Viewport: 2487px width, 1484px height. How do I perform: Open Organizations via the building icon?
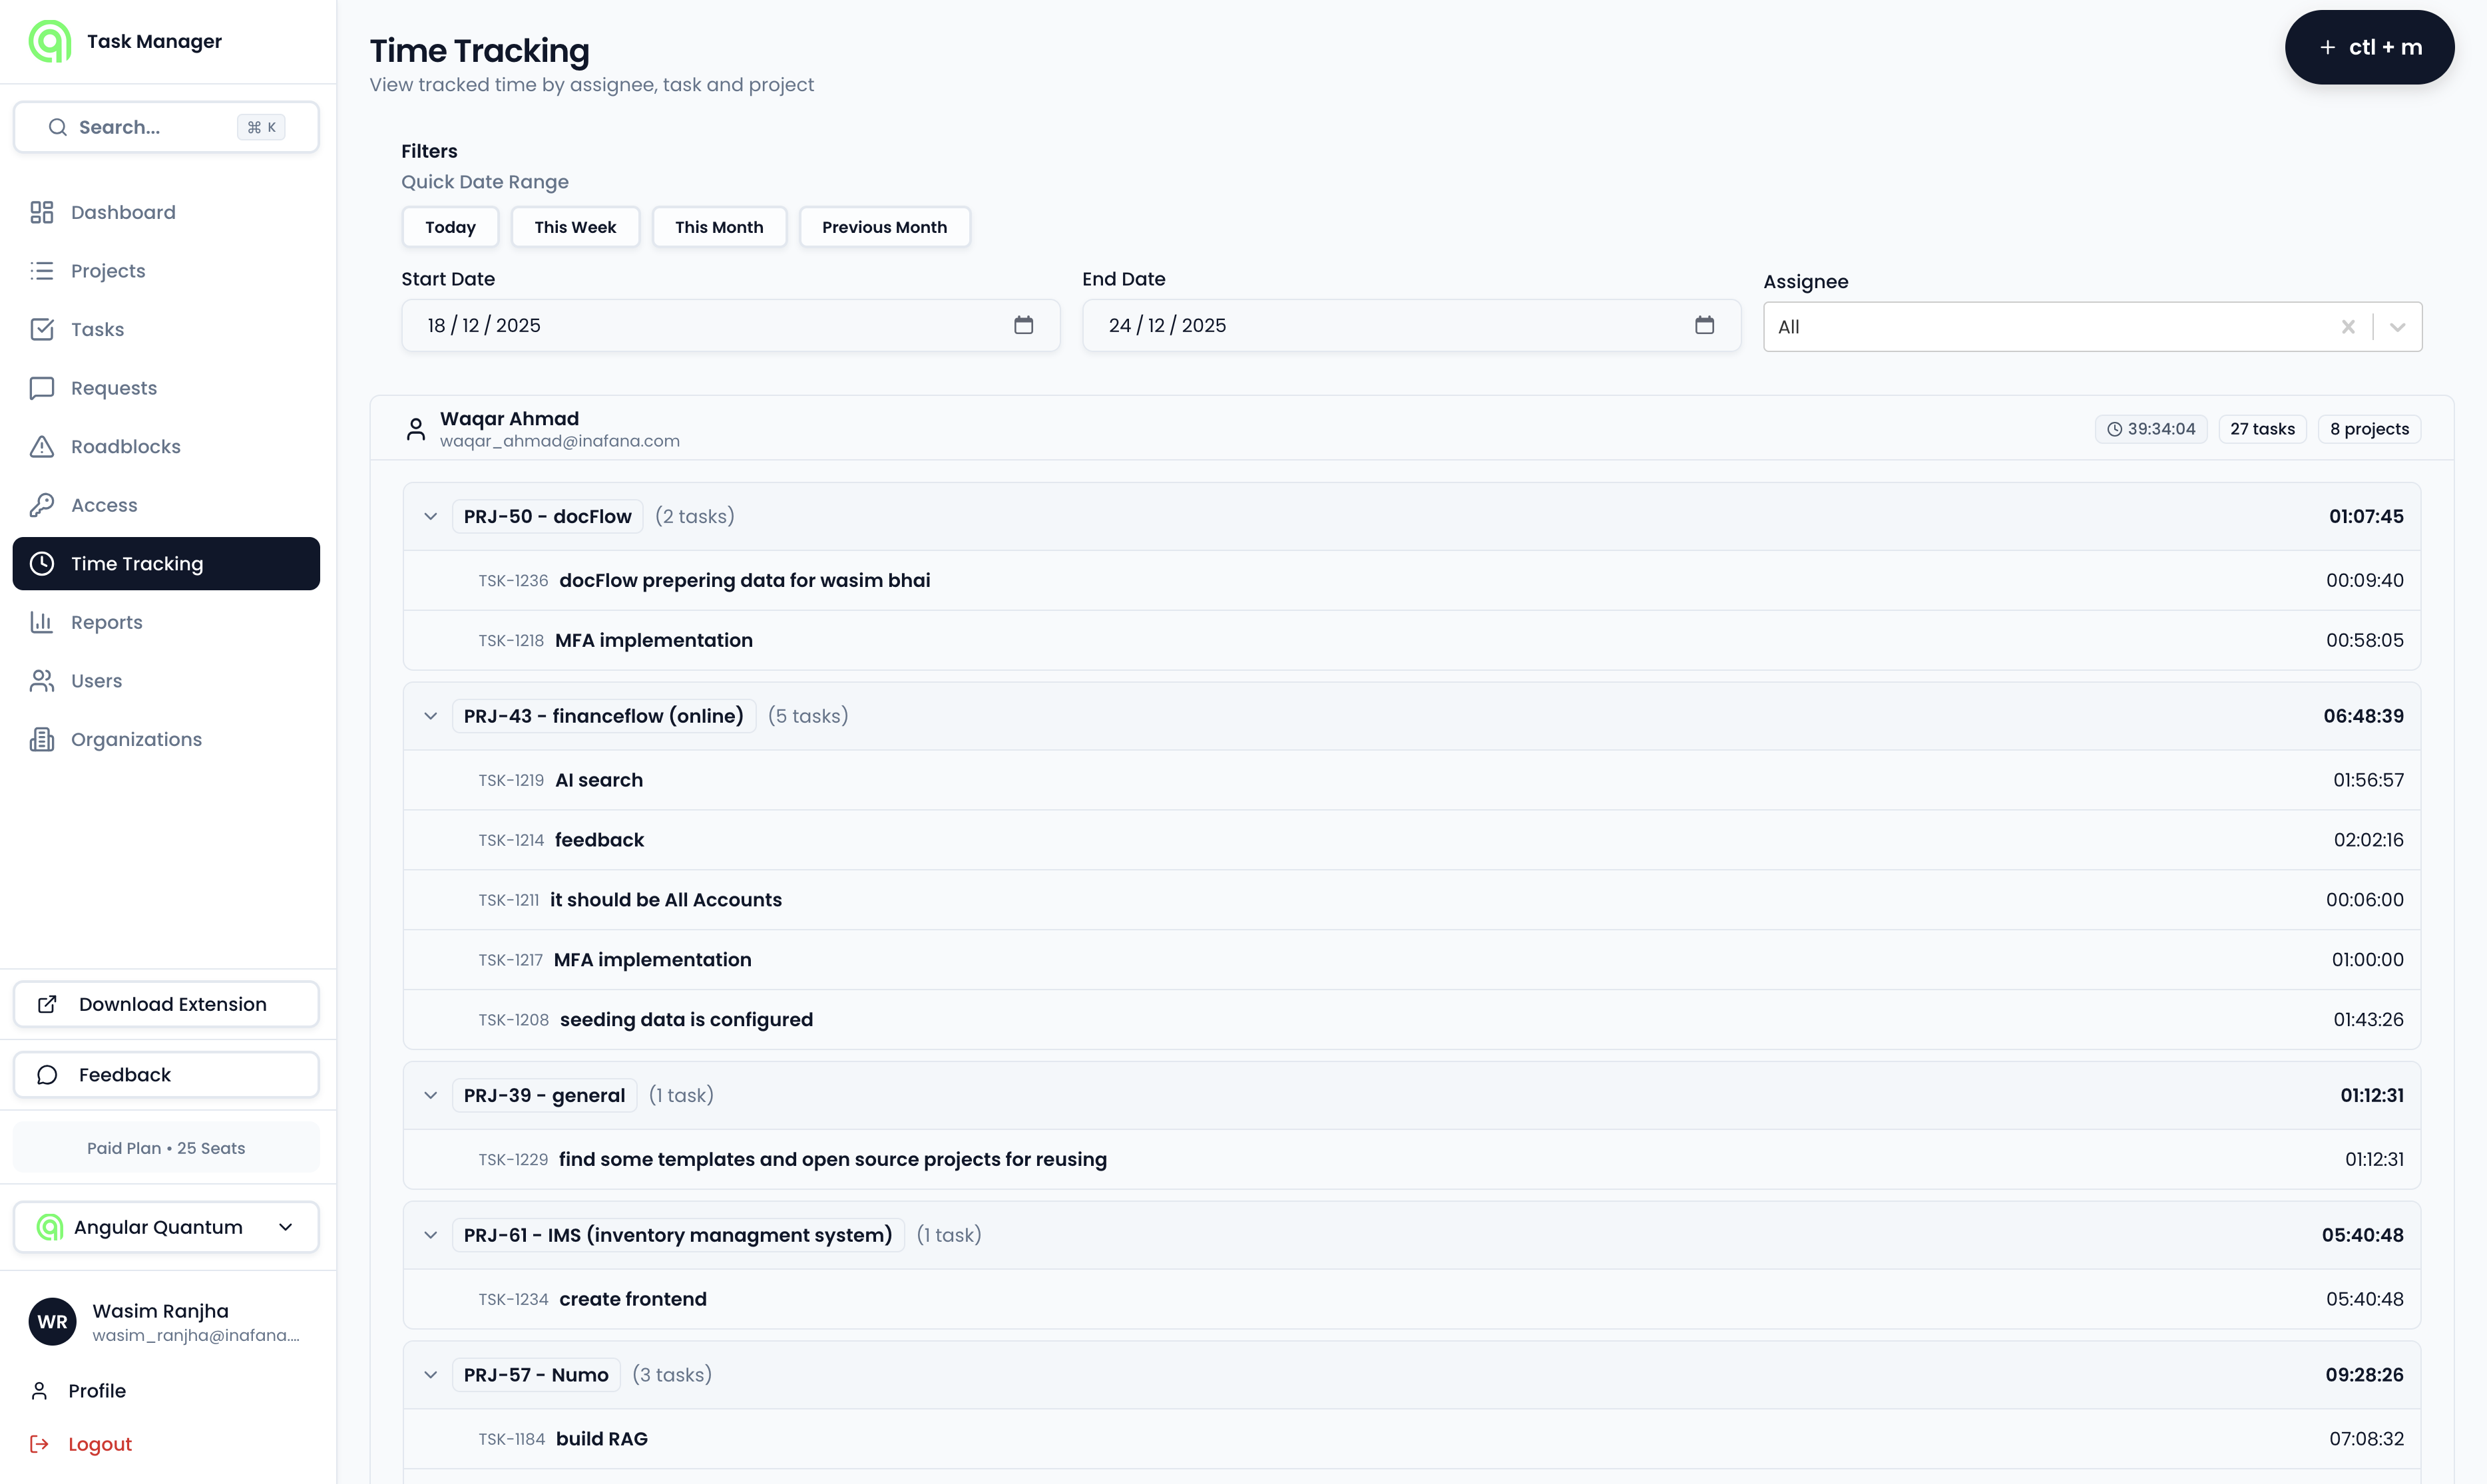pyautogui.click(x=41, y=739)
